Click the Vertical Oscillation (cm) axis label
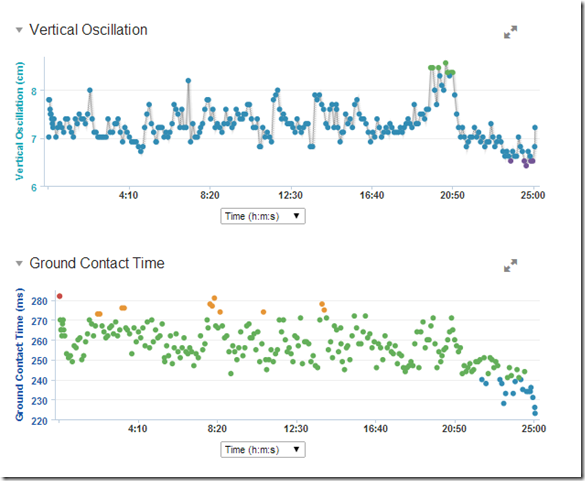 [19, 121]
